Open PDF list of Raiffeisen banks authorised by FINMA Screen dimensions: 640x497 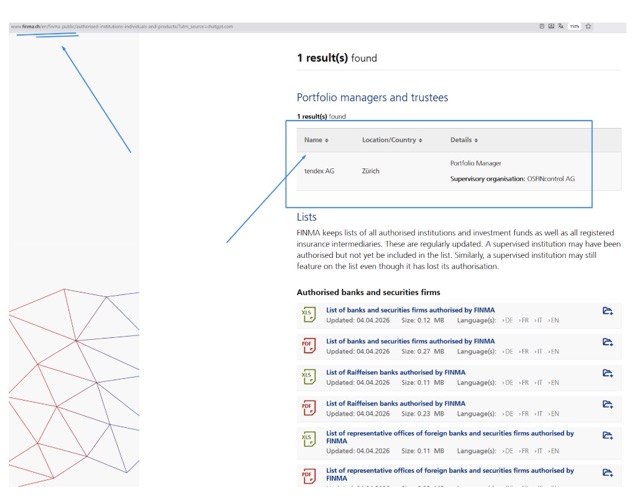click(396, 404)
